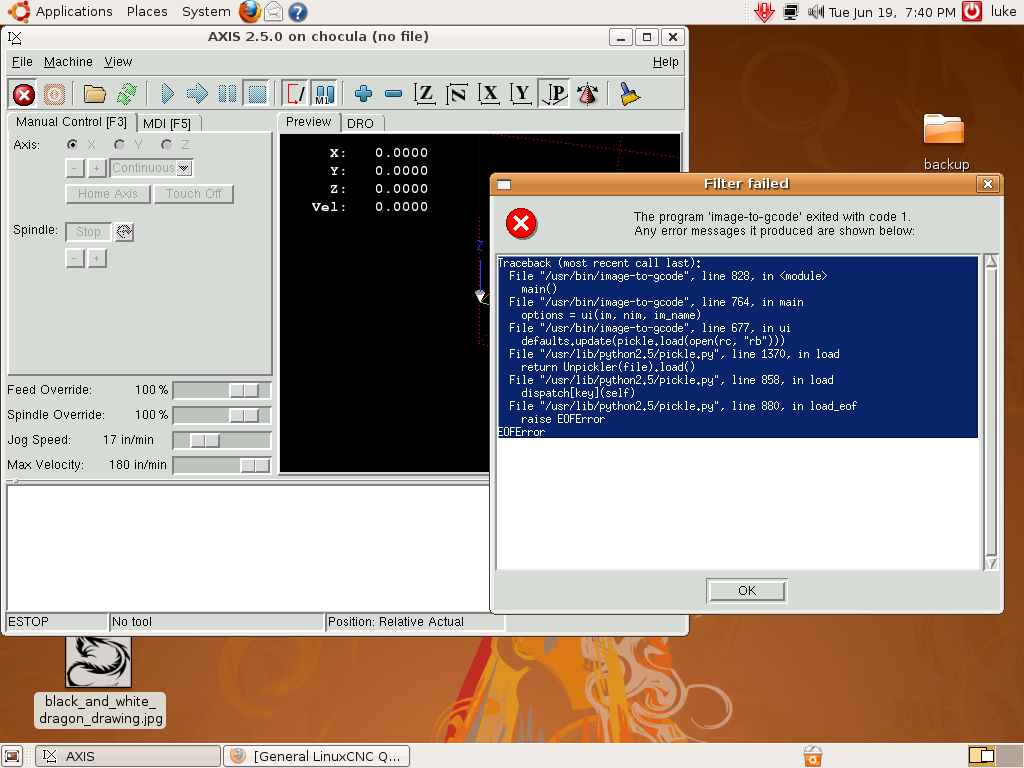Pause the program execution icon

point(227,95)
